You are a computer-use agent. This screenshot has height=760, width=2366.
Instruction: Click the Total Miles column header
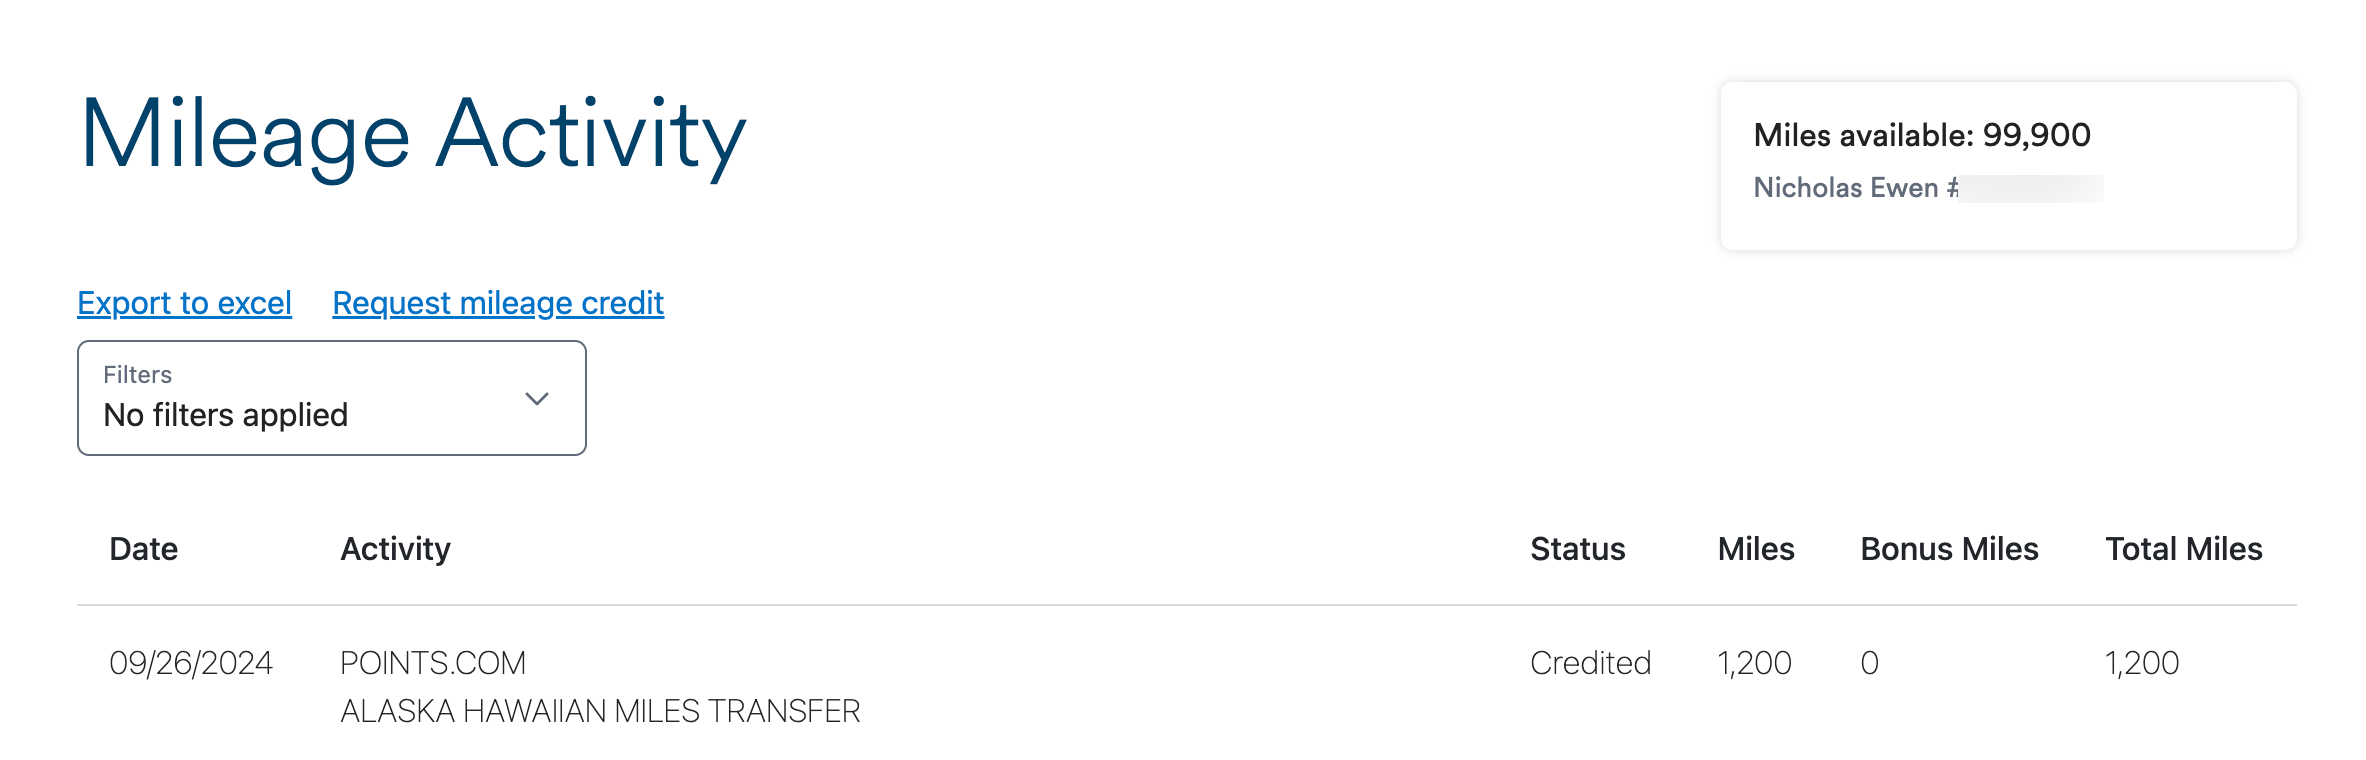2184,549
